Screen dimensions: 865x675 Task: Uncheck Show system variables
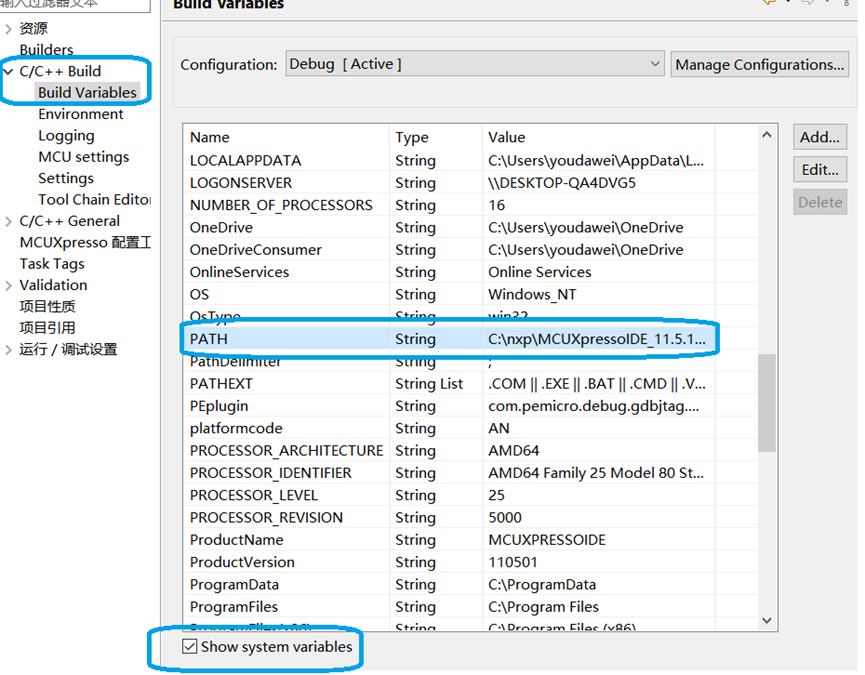tap(190, 646)
